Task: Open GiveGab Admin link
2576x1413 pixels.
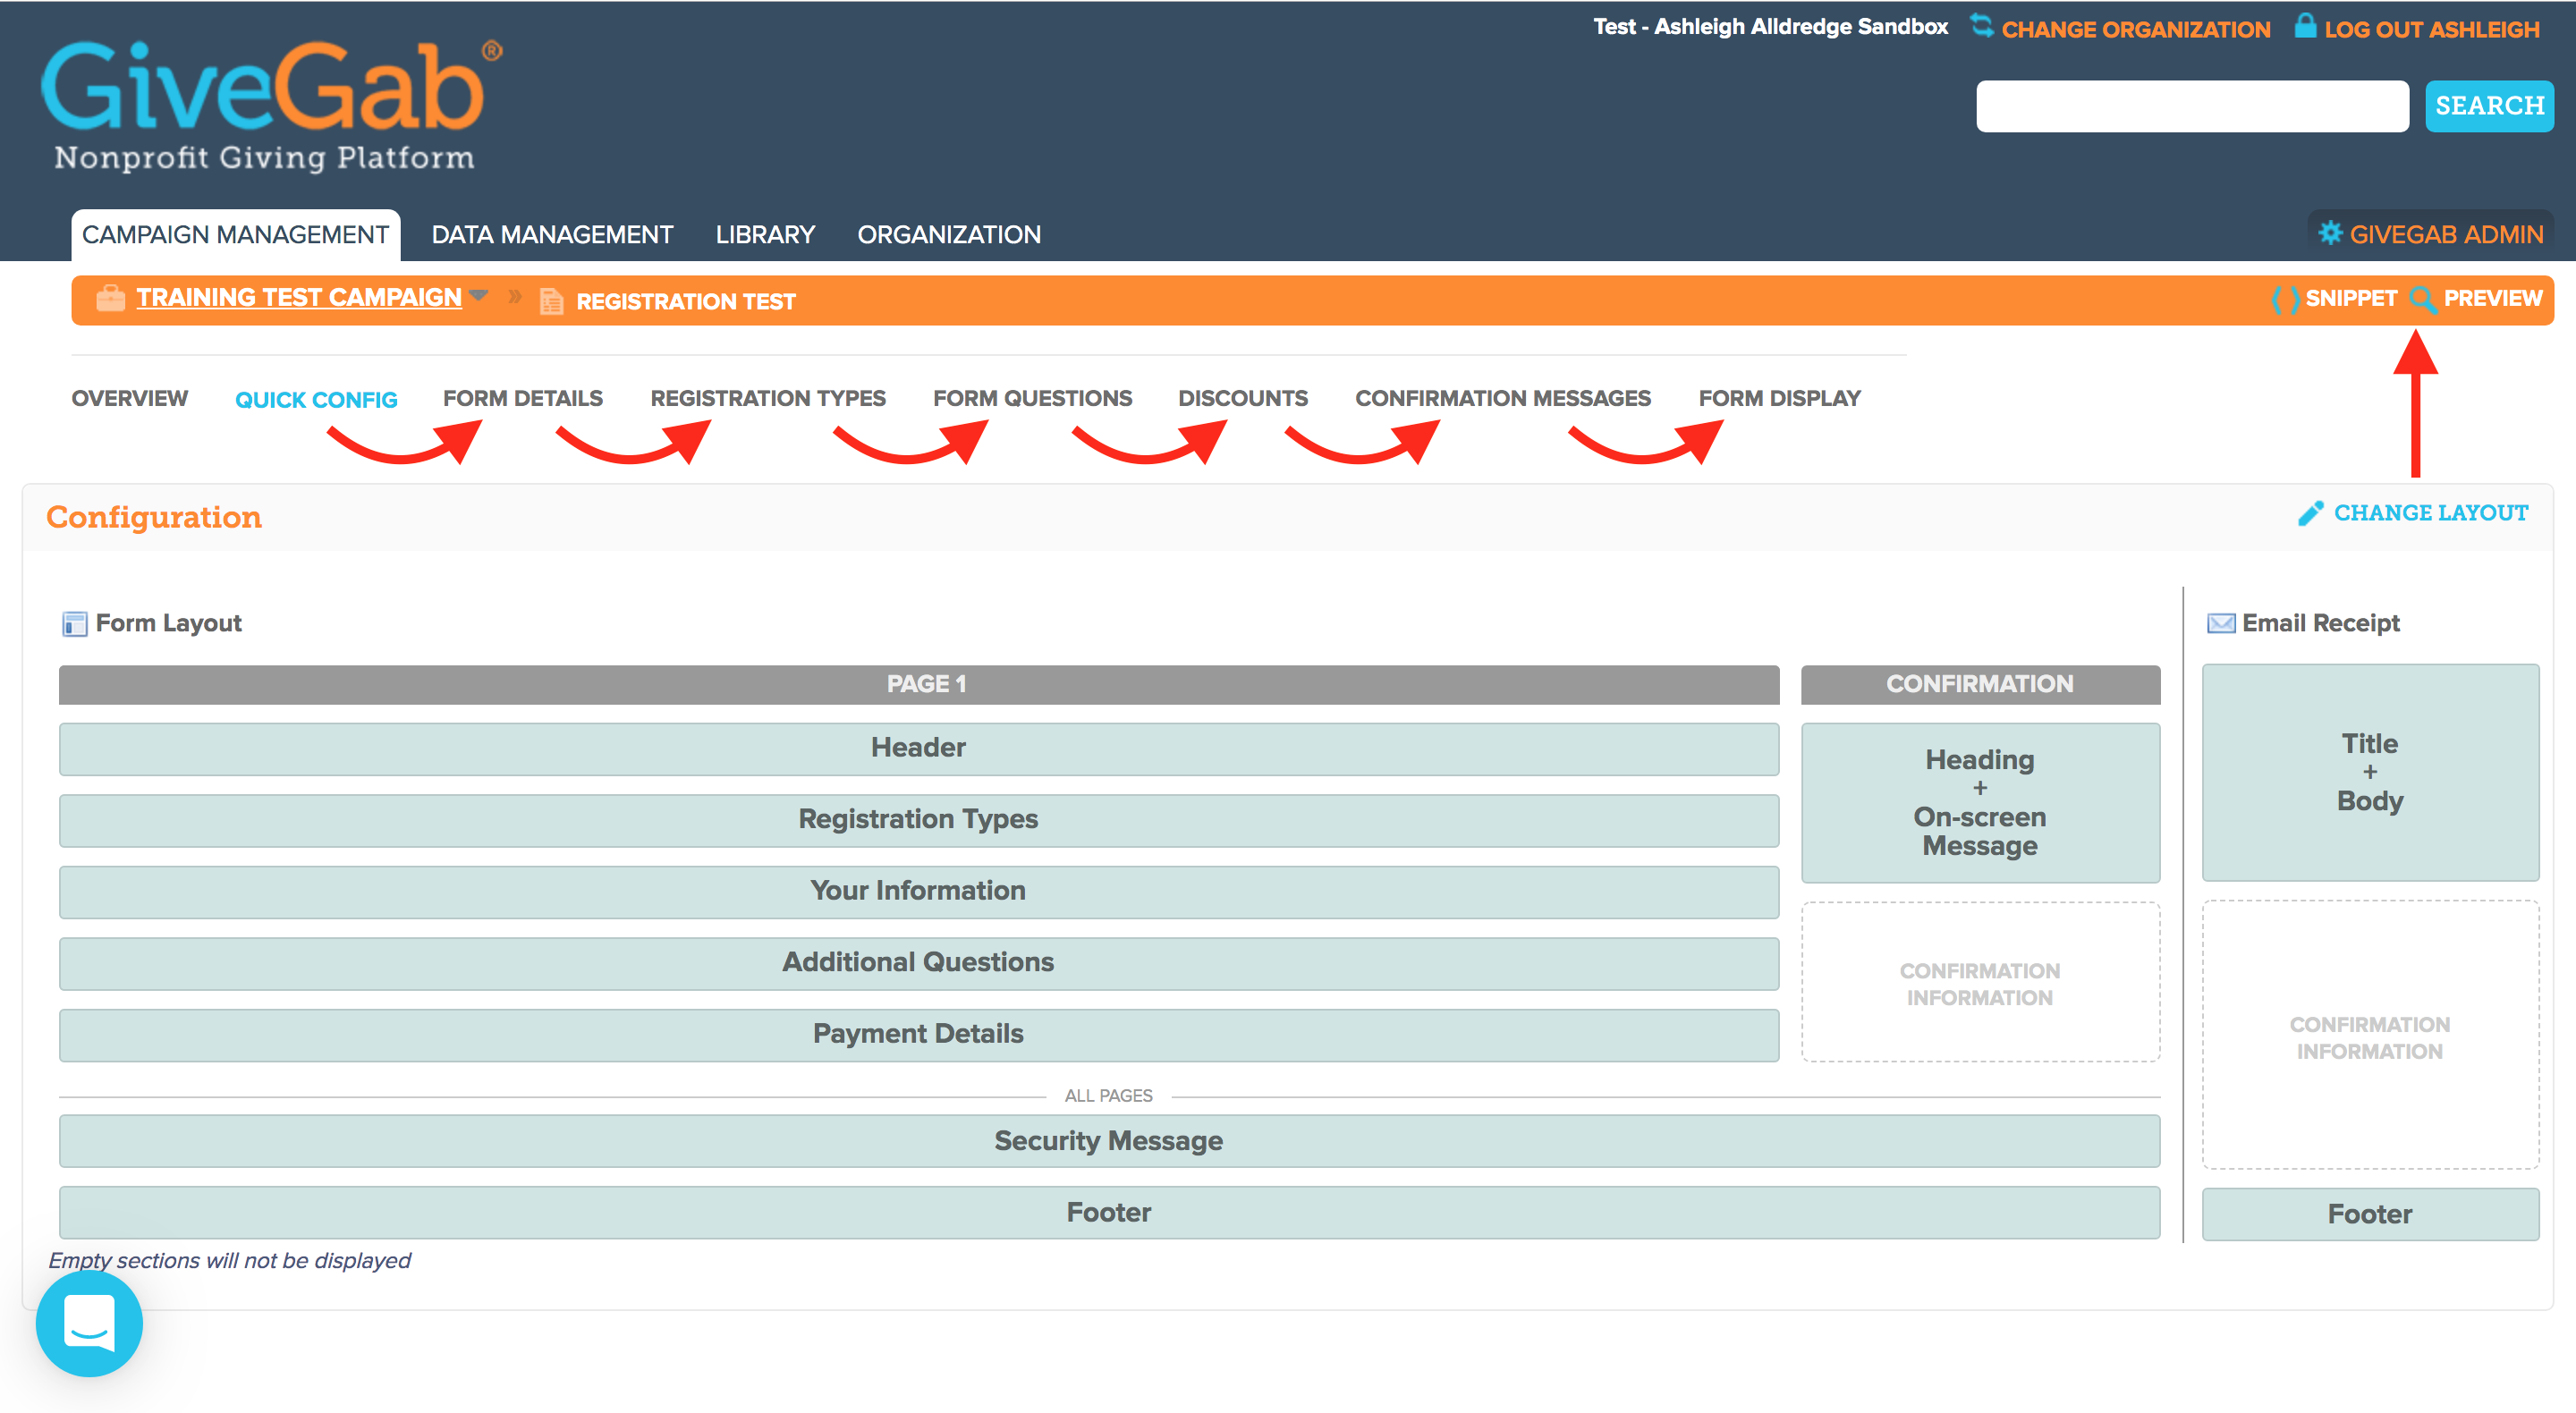Action: pyautogui.click(x=2446, y=235)
